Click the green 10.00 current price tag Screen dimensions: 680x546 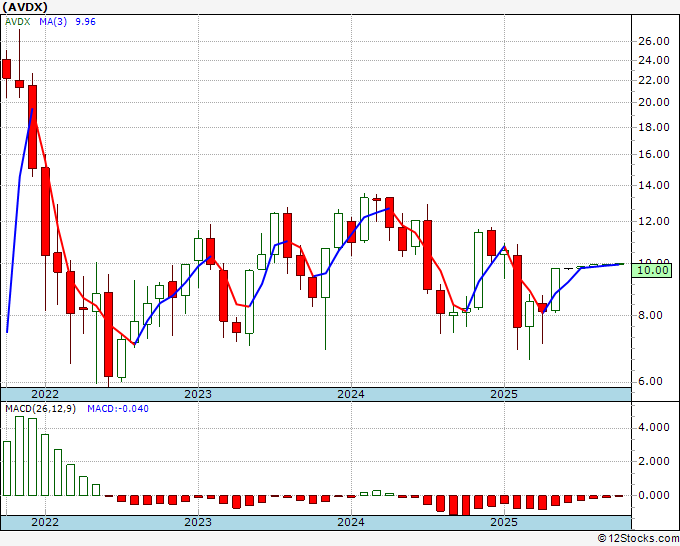click(x=652, y=271)
